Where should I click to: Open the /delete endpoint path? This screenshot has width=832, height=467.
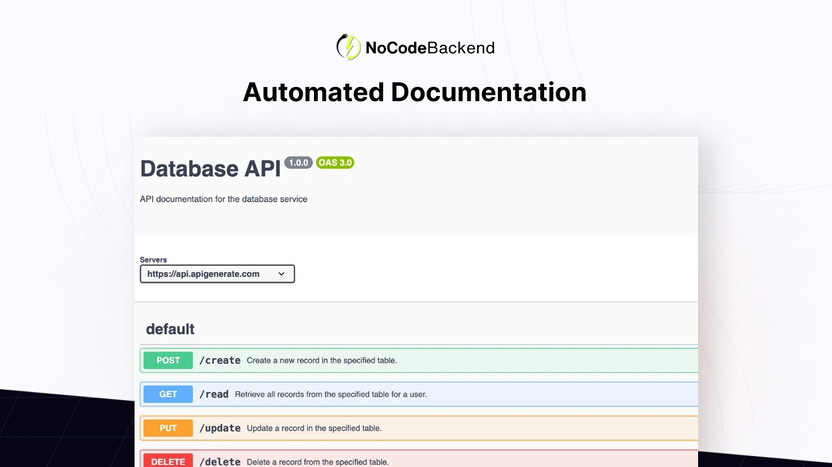point(220,461)
